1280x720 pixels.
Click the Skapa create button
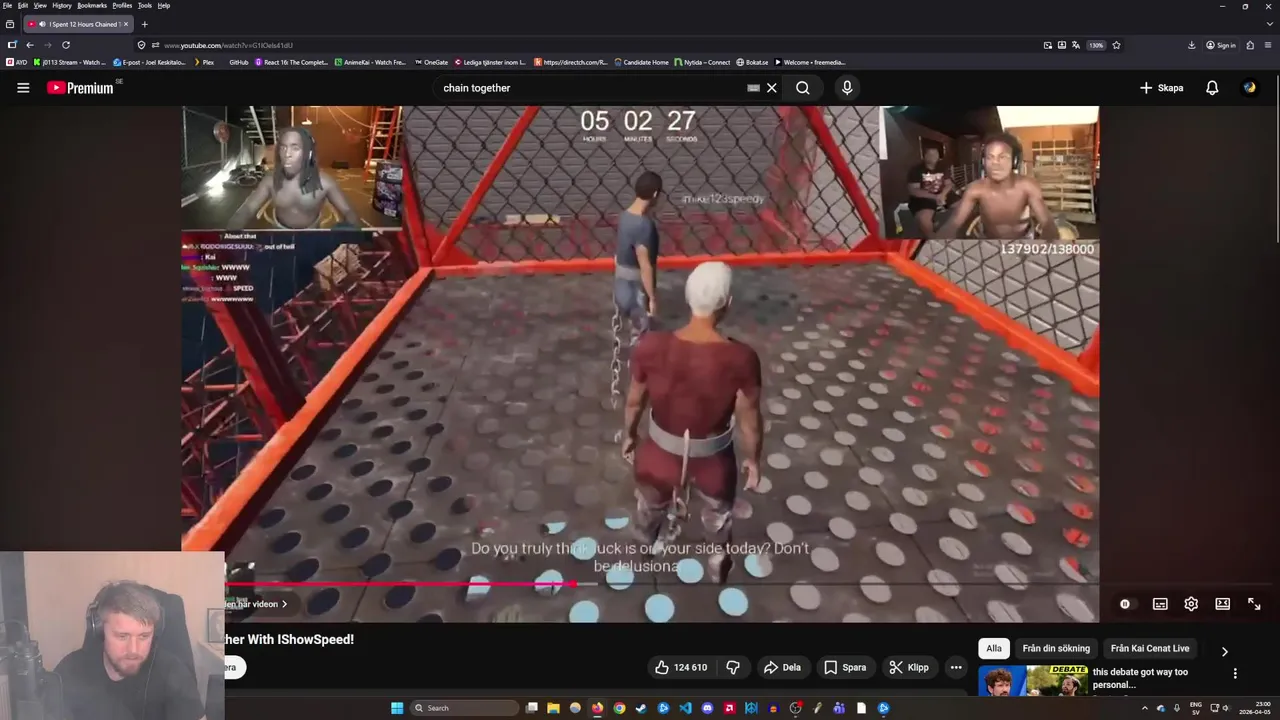(1161, 88)
